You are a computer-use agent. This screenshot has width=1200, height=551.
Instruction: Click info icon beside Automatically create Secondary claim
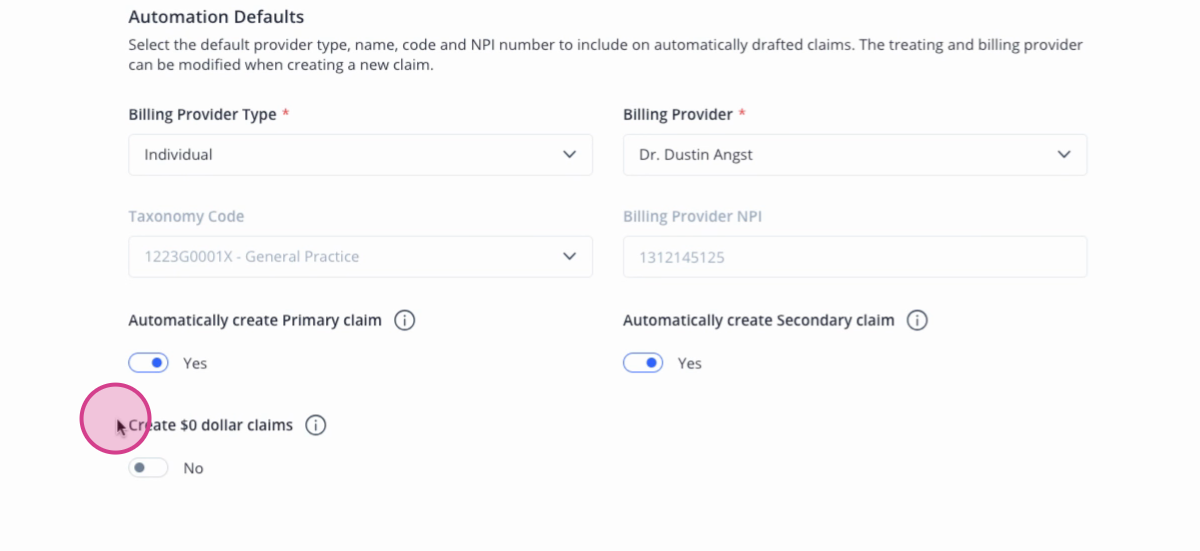coord(917,321)
